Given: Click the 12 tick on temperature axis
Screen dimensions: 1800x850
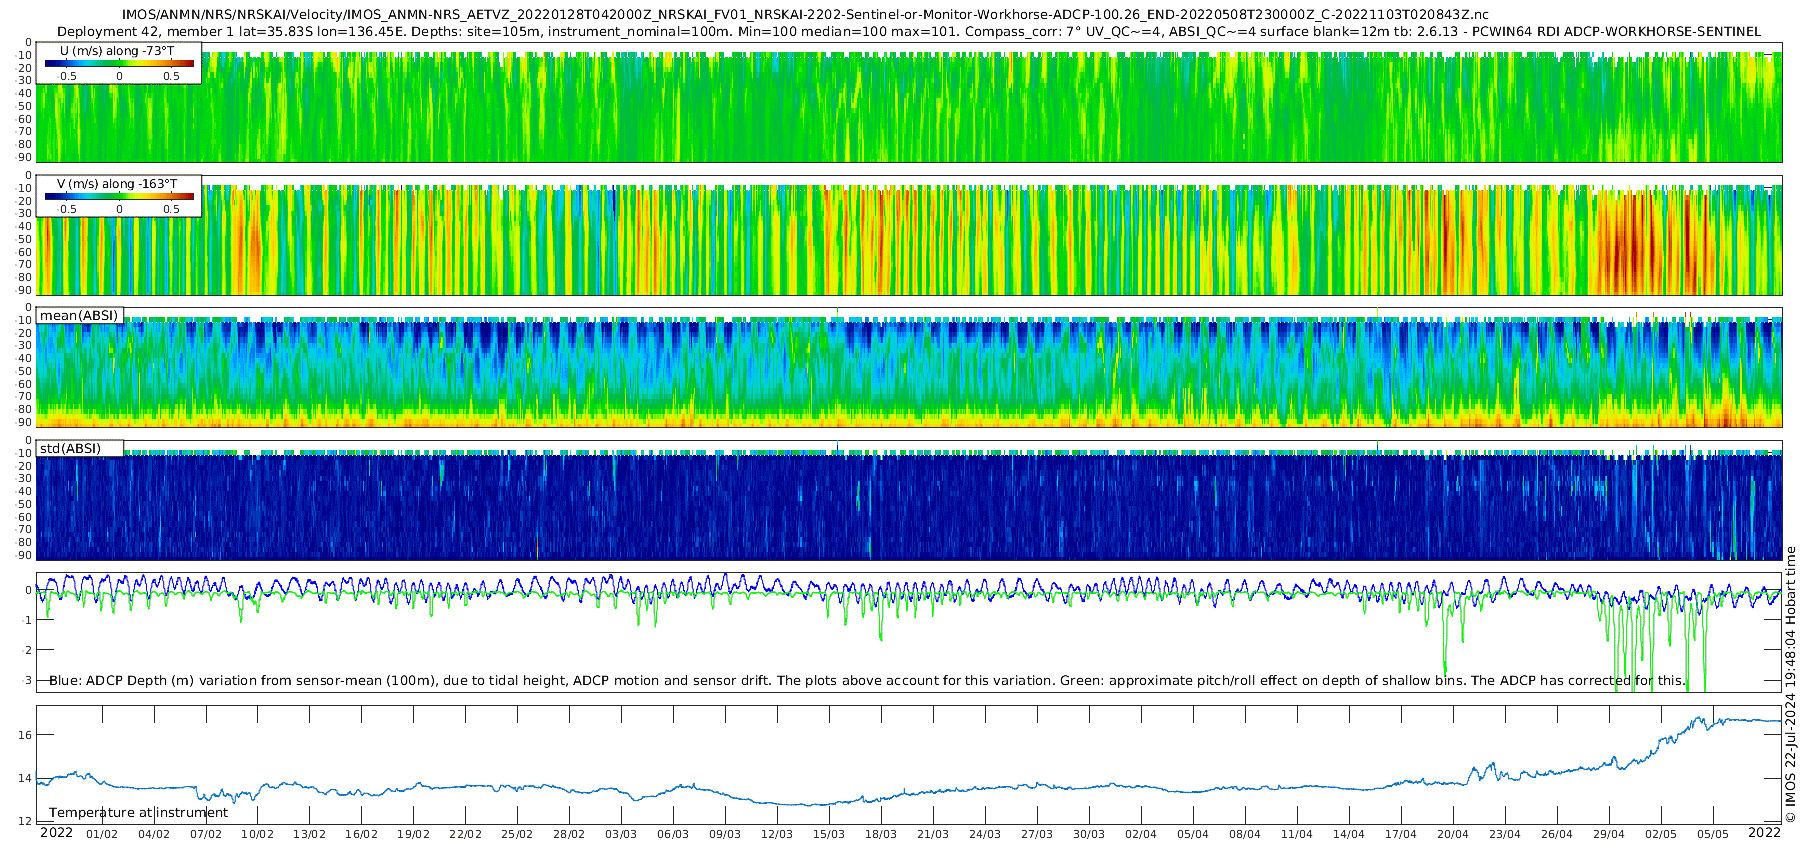Looking at the screenshot, I should (26, 821).
